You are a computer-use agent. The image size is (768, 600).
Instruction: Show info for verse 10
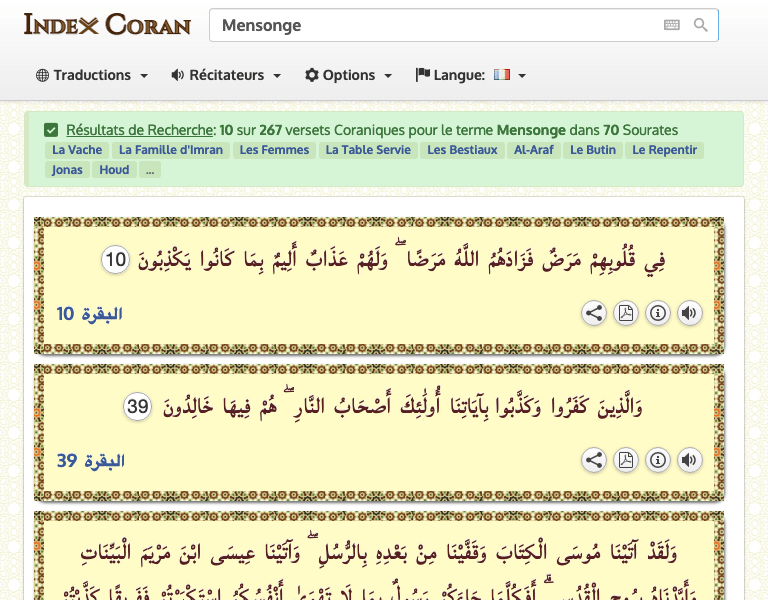point(657,313)
